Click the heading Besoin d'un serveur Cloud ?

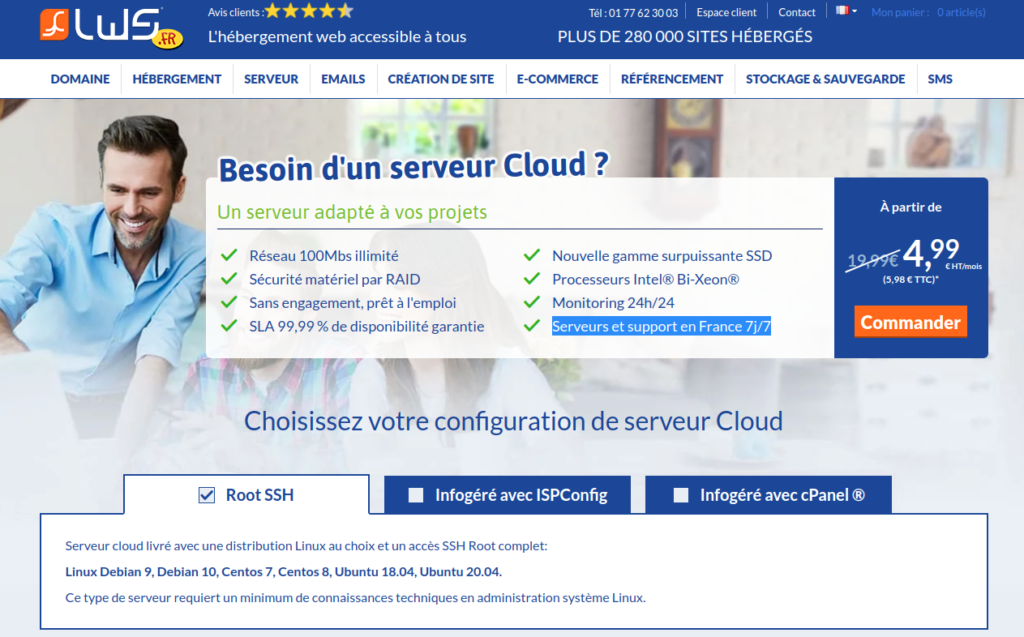[413, 167]
